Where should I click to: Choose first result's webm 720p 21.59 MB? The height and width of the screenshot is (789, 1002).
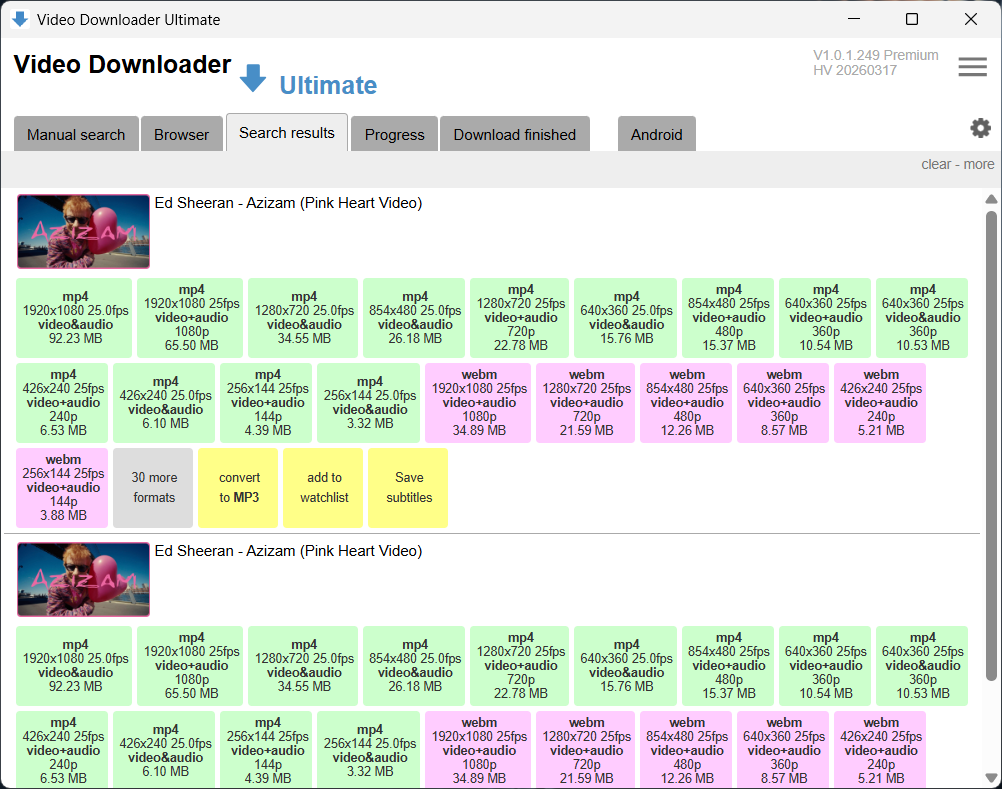click(585, 402)
